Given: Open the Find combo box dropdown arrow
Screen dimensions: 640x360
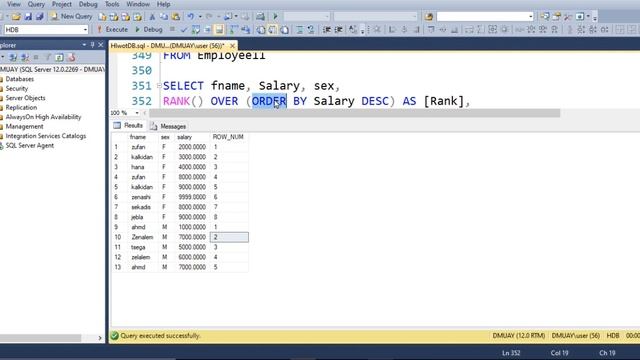Looking at the screenshot, I should click(x=530, y=17).
